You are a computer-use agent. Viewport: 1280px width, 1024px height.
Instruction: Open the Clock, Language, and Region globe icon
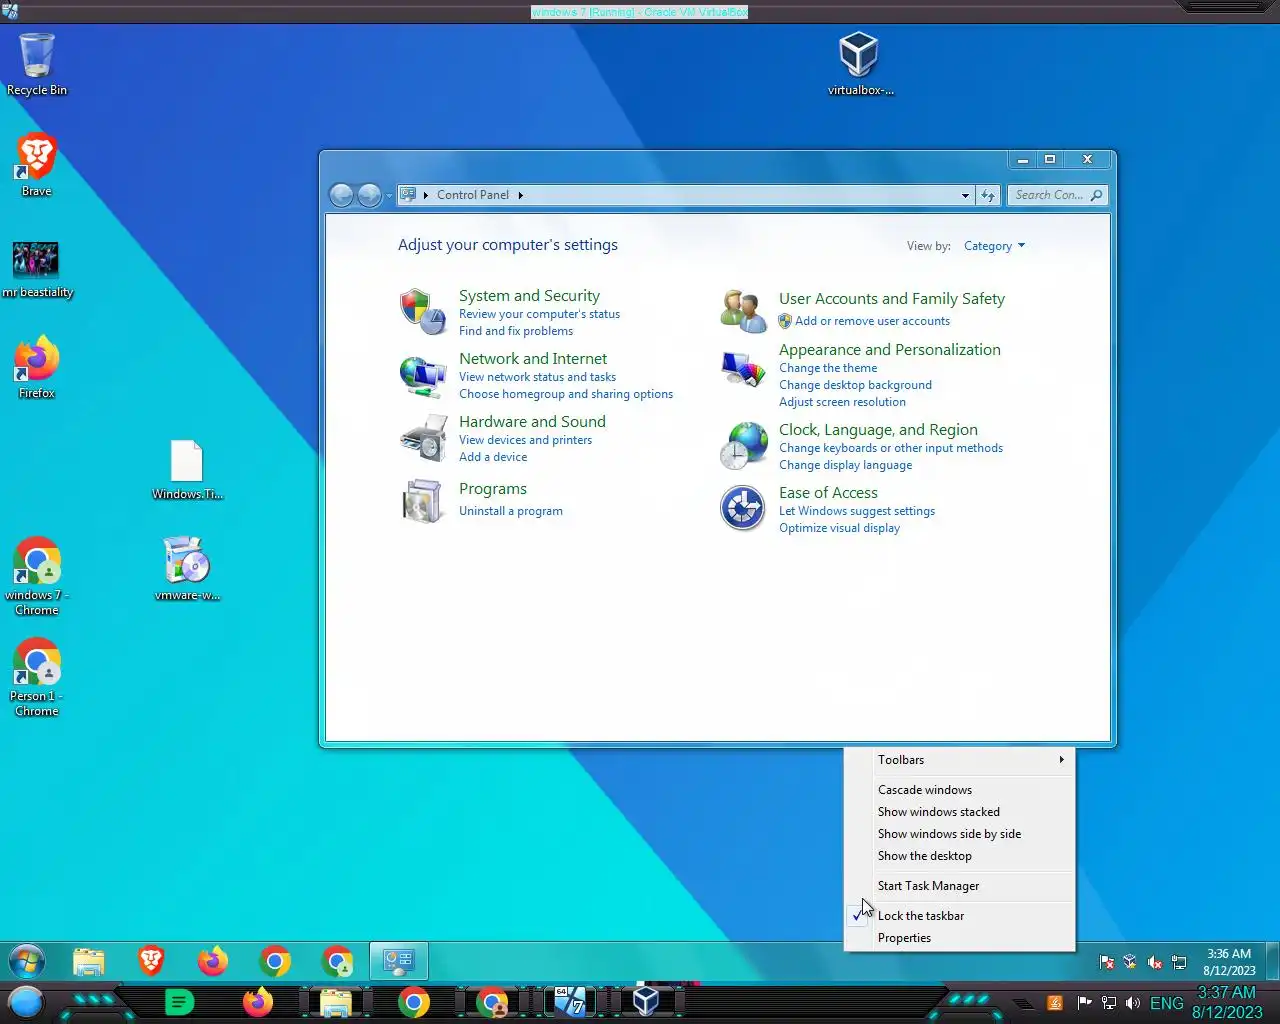point(743,445)
